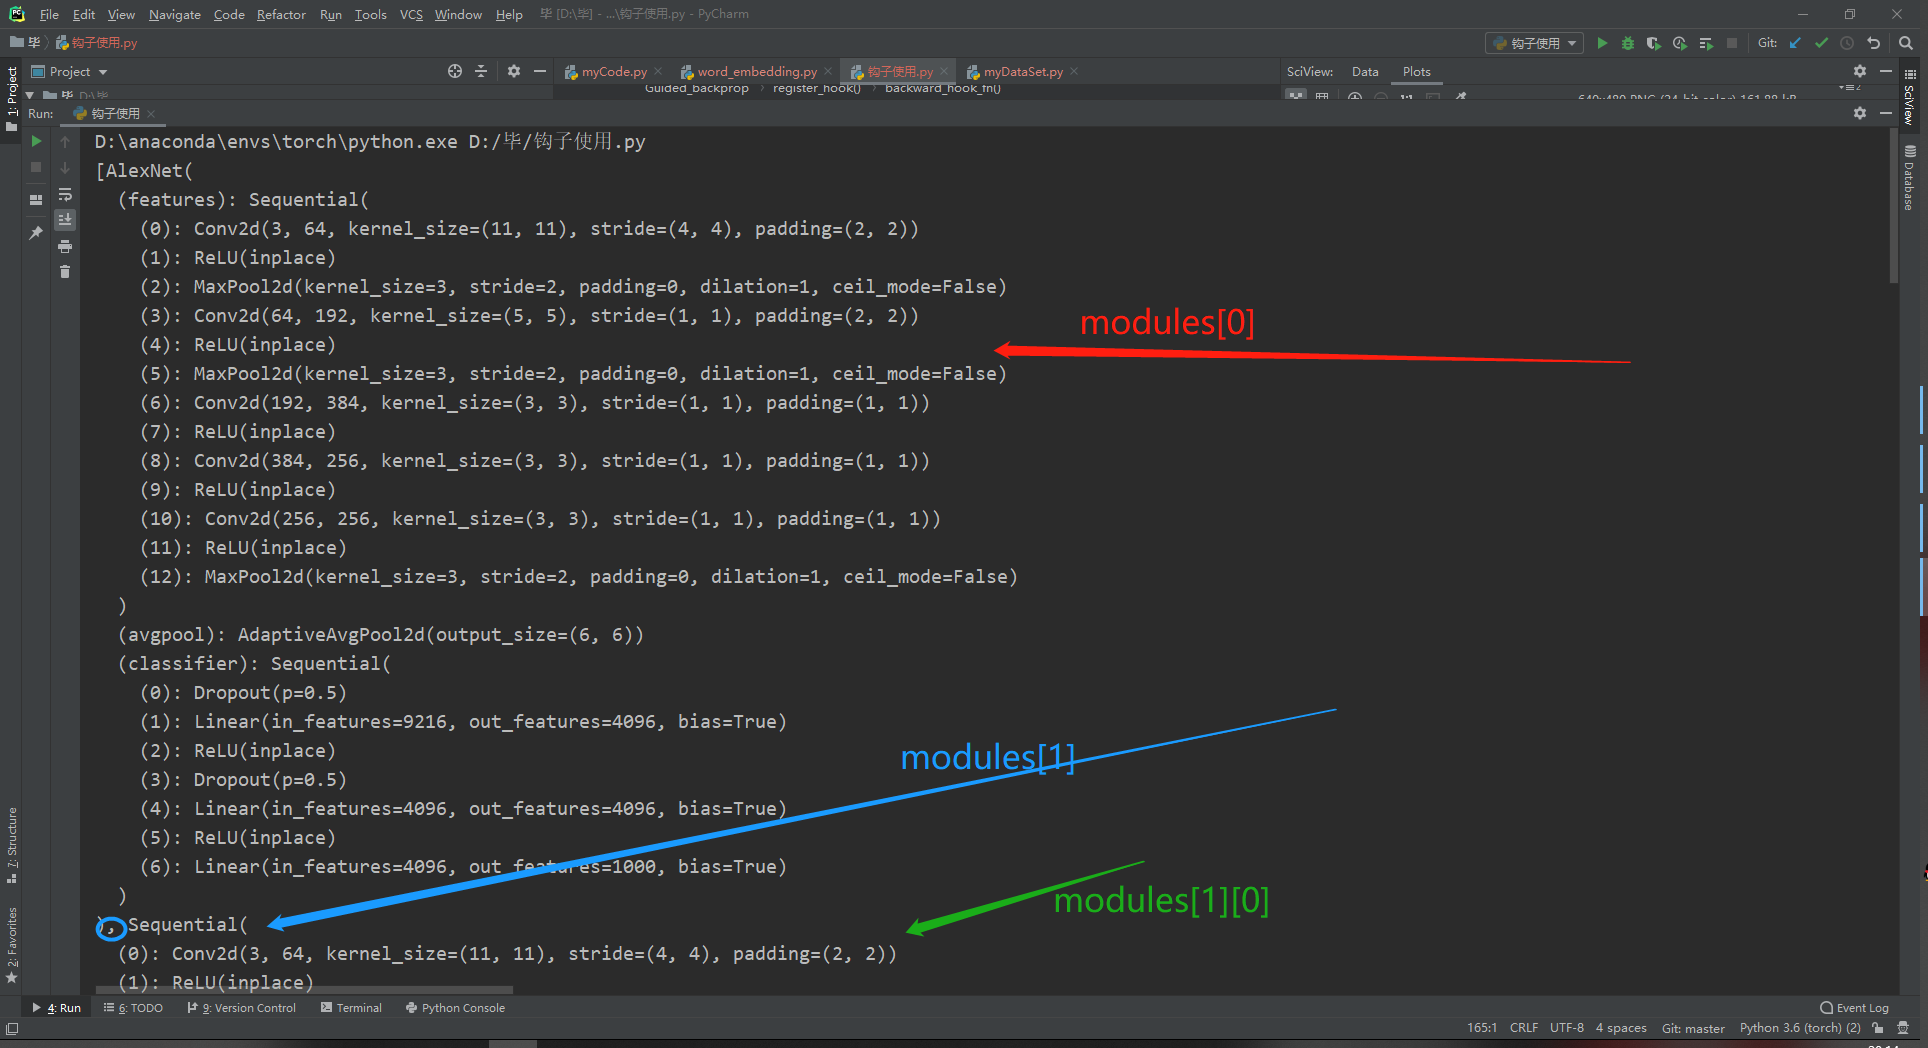This screenshot has width=1928, height=1048.
Task: Launch the profiler run icon in toolbar
Action: (x=1680, y=43)
